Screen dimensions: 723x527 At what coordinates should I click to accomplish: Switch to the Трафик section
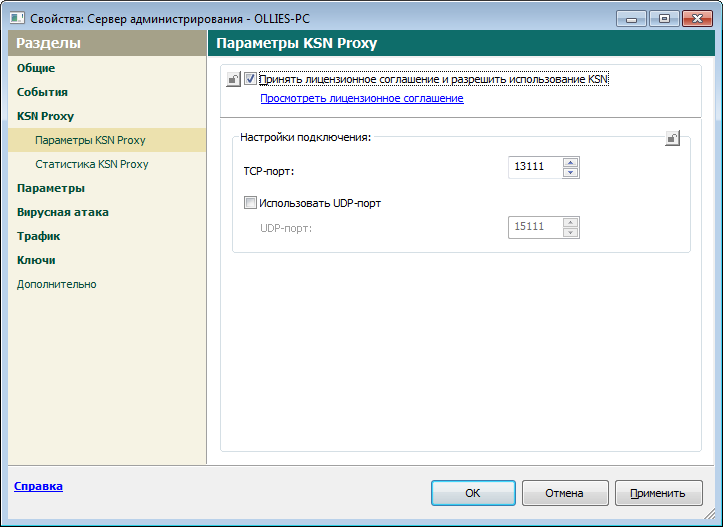[39, 236]
